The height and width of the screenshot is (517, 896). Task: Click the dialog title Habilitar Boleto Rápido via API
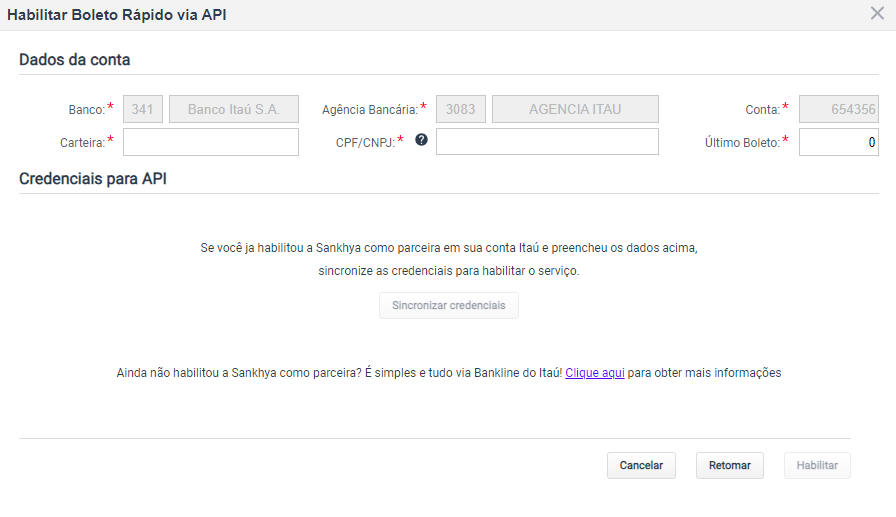tap(117, 15)
